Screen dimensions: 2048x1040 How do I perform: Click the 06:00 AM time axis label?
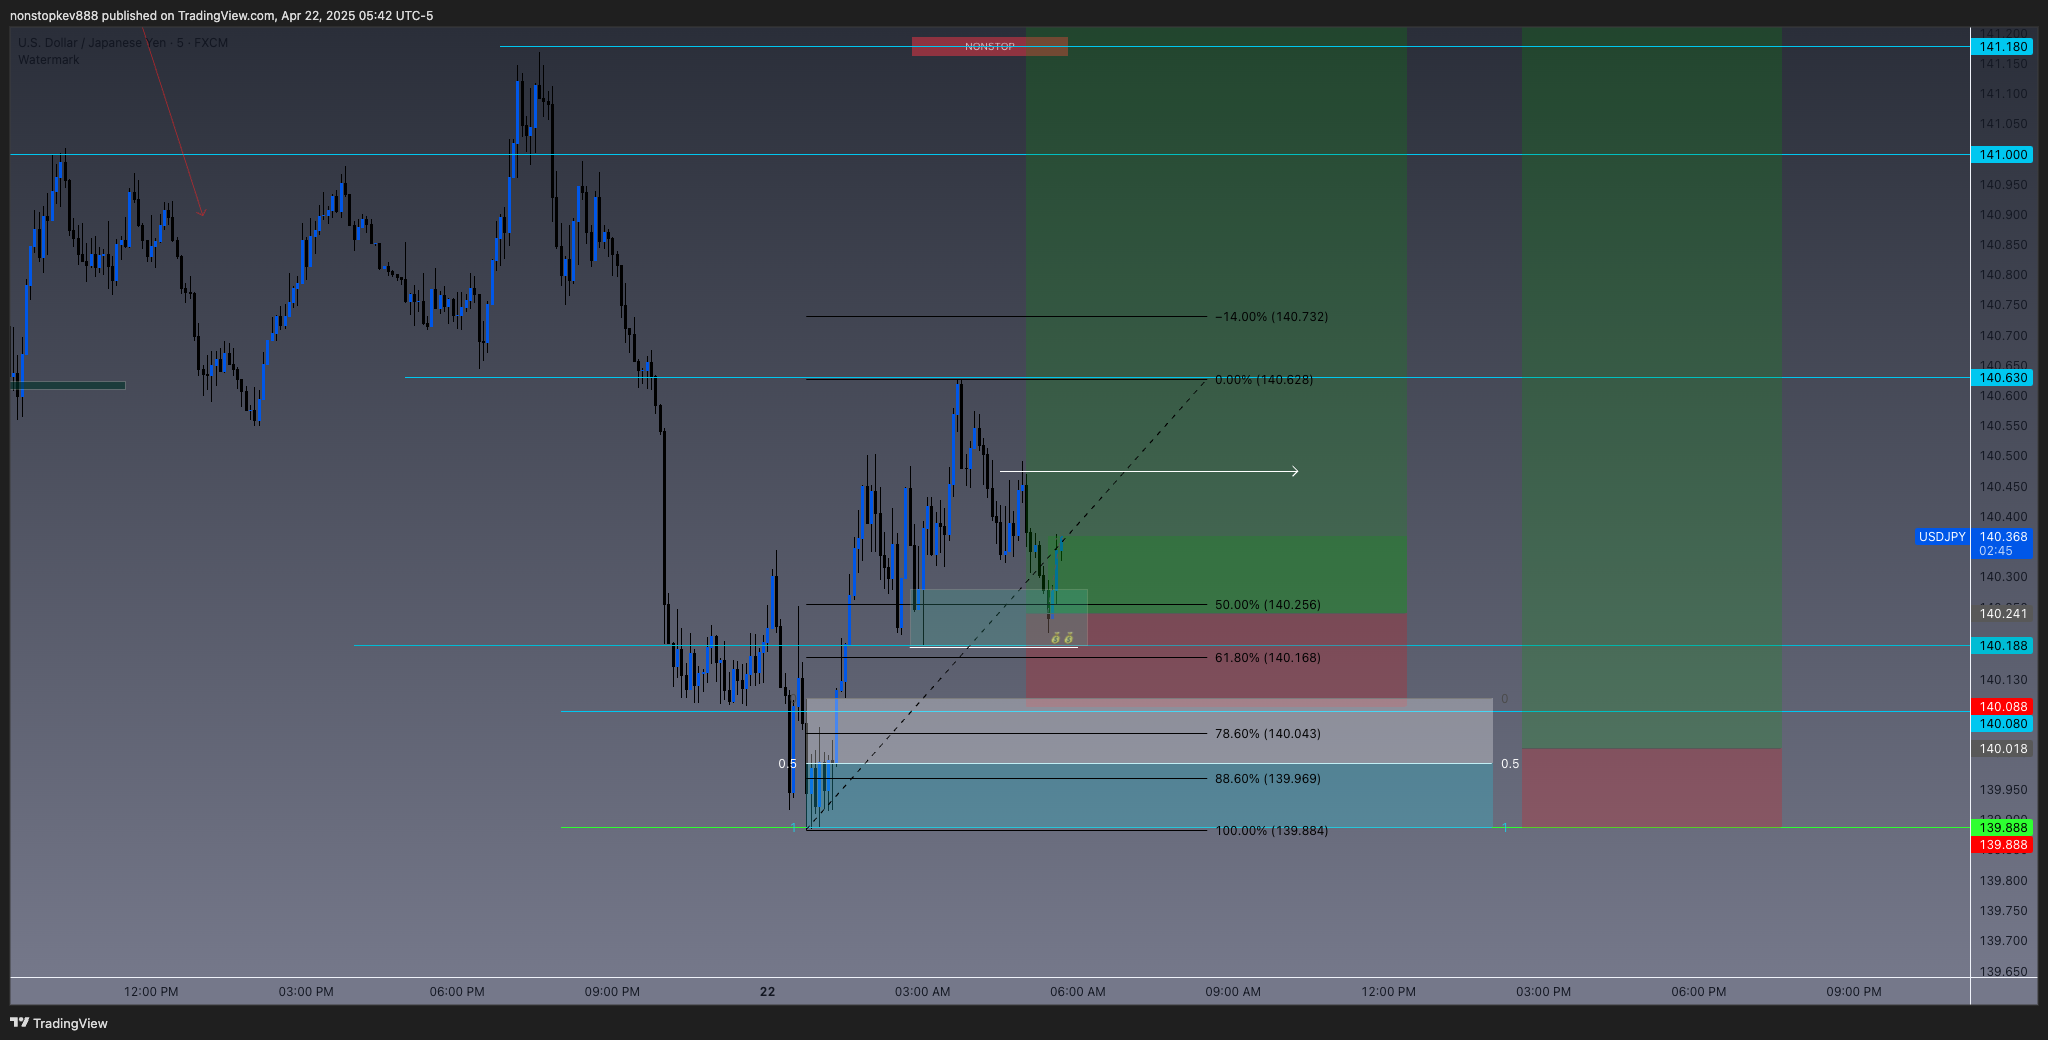tap(1078, 992)
